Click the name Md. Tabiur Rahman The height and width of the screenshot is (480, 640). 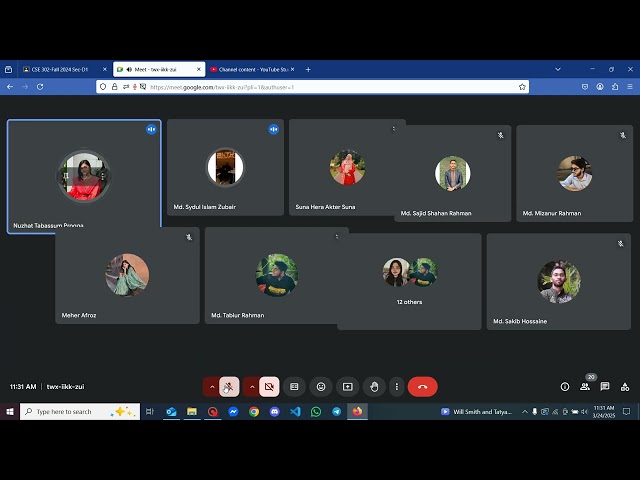(238, 315)
